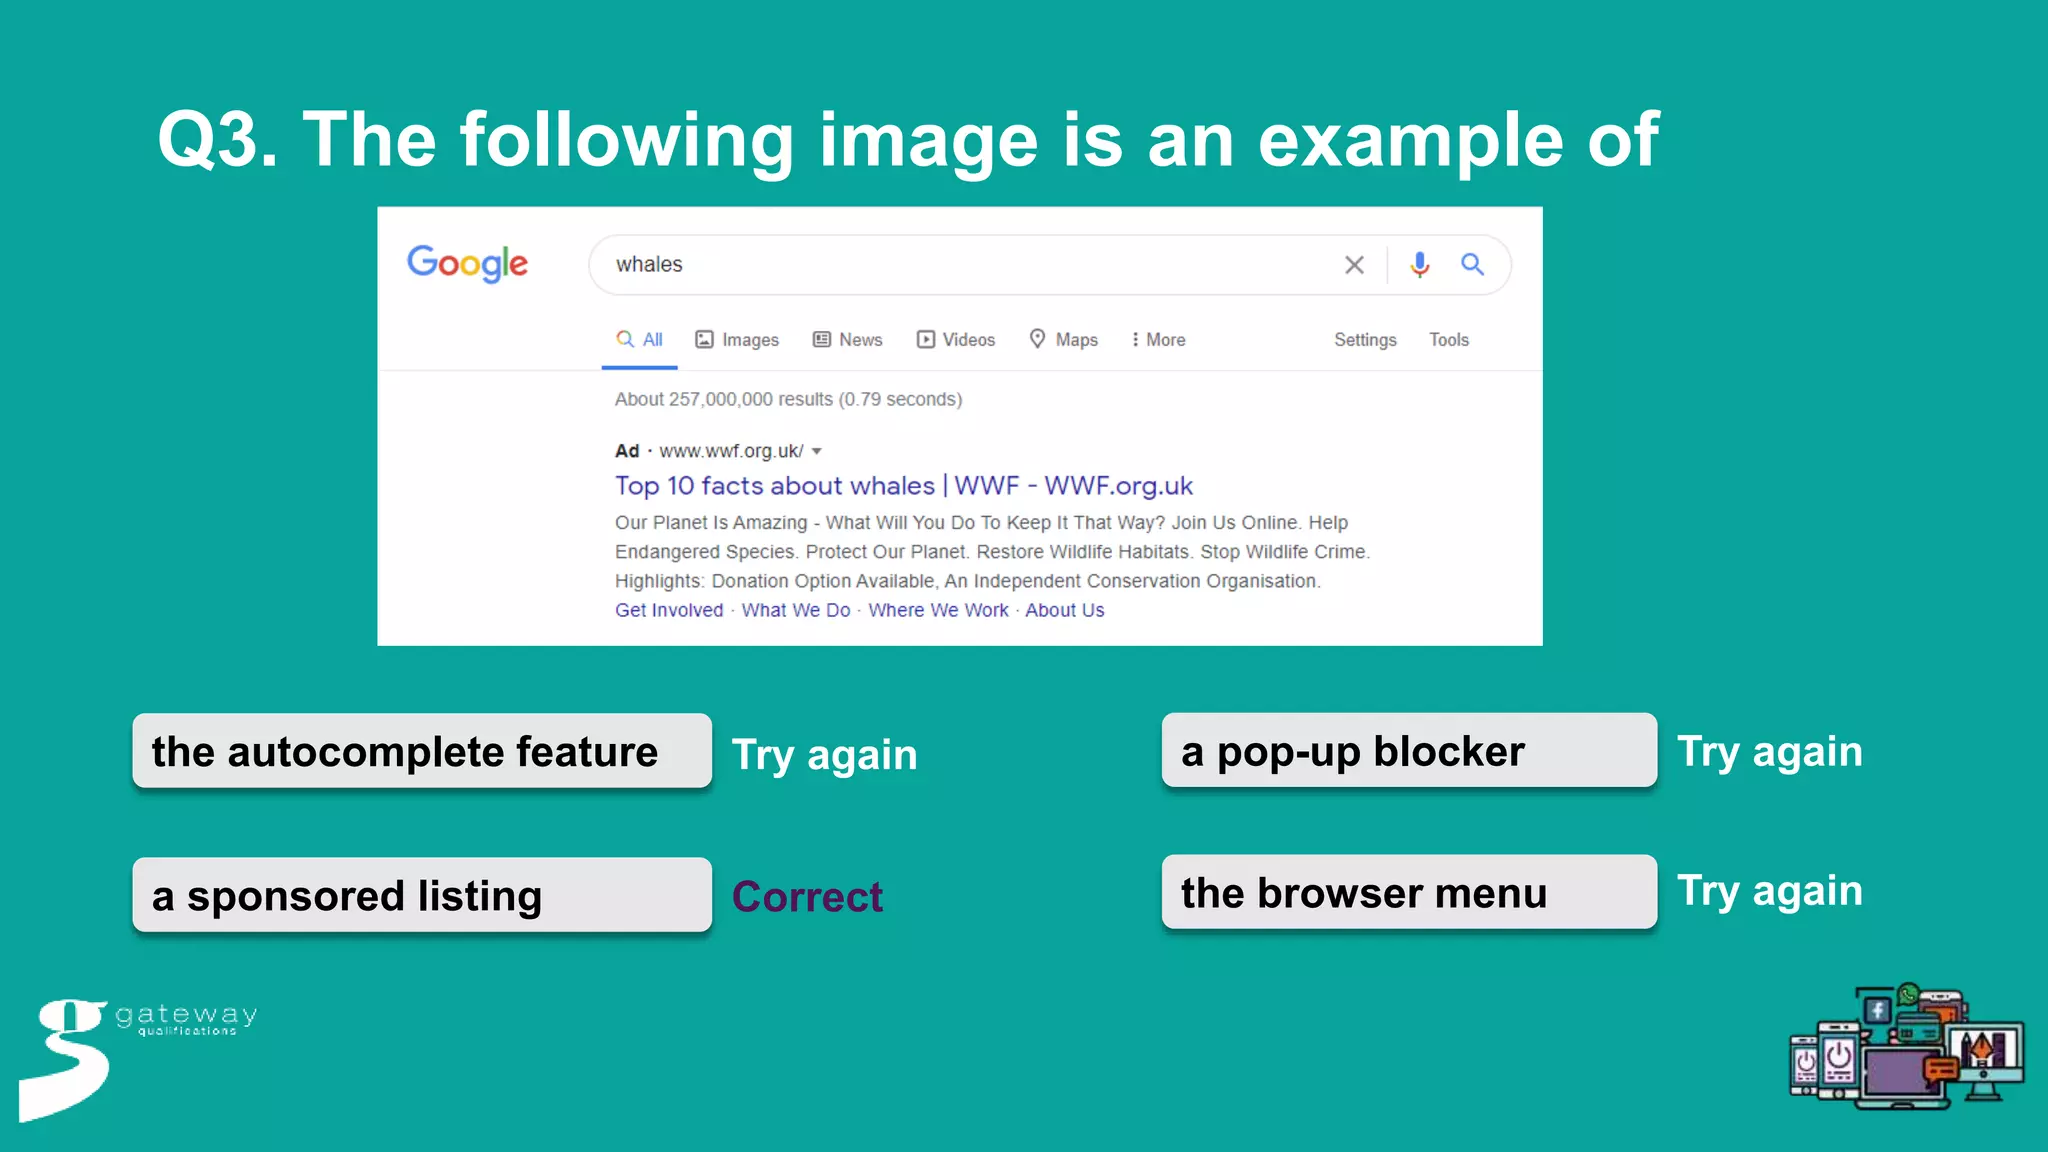This screenshot has width=2048, height=1152.
Task: Open search Settings
Action: [1365, 340]
